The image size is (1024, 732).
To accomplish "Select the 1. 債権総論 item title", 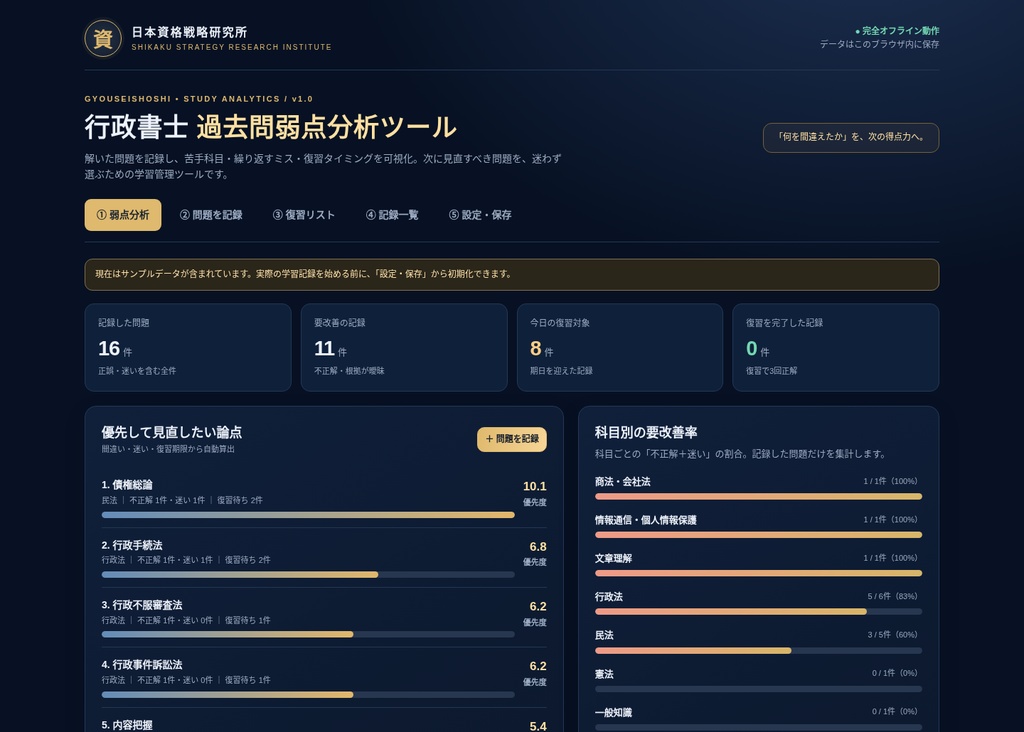I will tap(127, 485).
